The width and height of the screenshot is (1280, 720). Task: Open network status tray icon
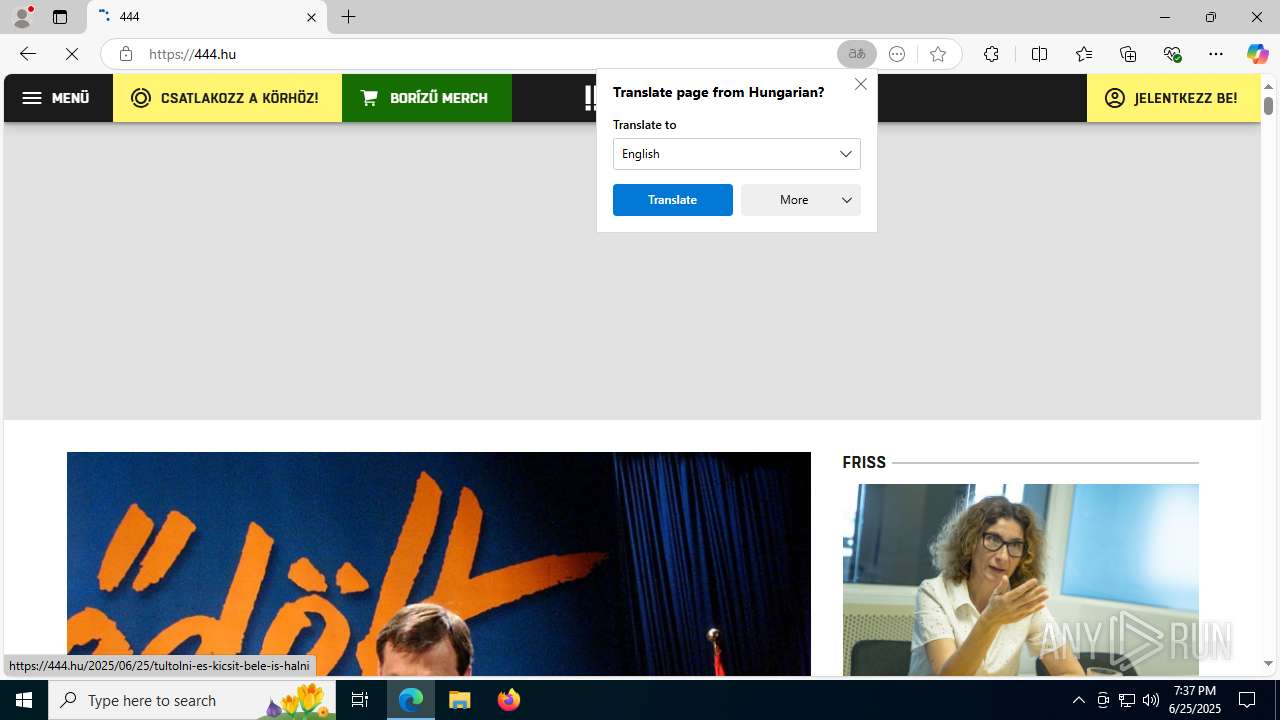1127,700
